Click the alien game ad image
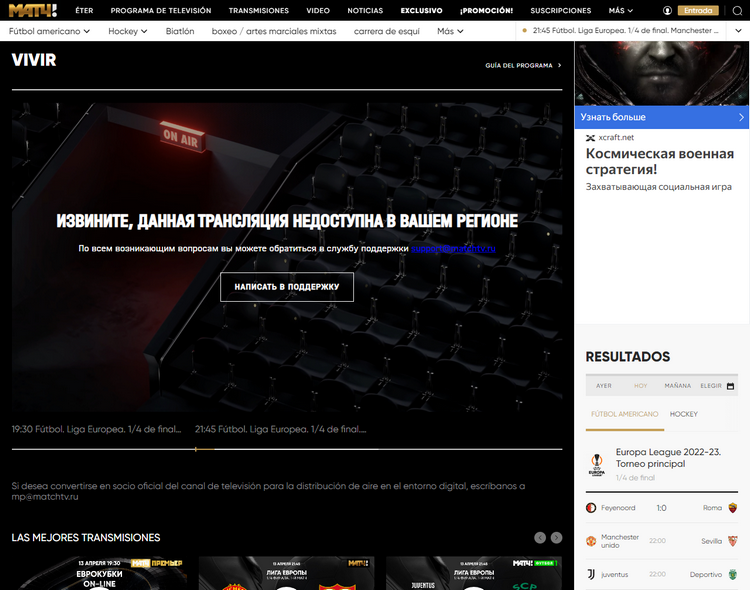This screenshot has width=750, height=590. click(x=662, y=73)
